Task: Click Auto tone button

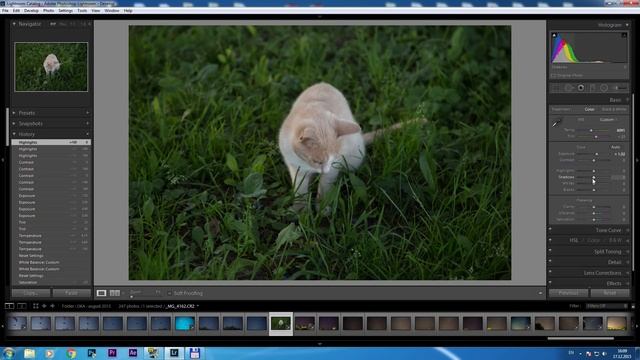Action: click(x=616, y=147)
